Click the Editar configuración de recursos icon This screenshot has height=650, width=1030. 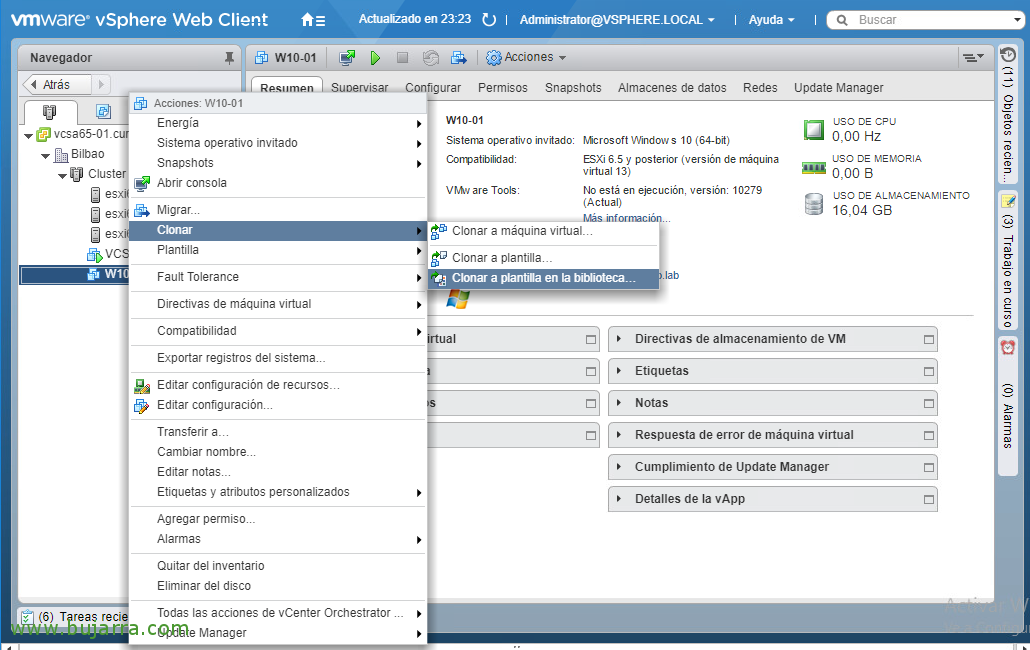(142, 385)
